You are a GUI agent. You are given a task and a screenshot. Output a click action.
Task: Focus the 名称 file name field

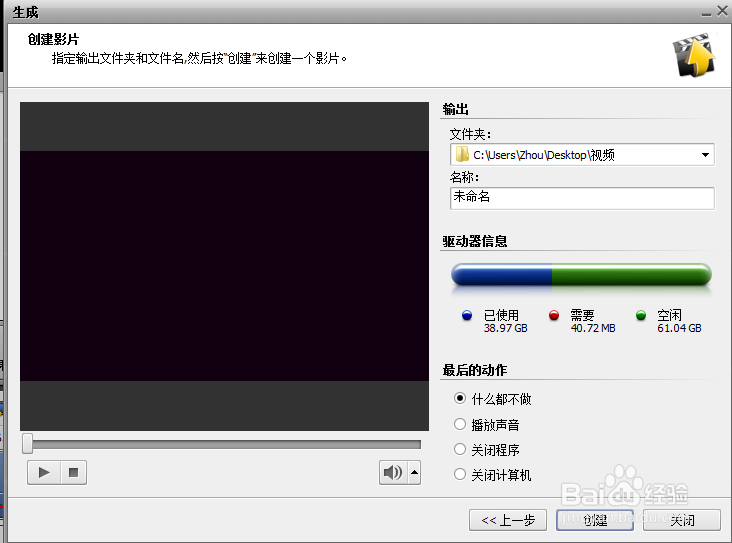coord(582,198)
